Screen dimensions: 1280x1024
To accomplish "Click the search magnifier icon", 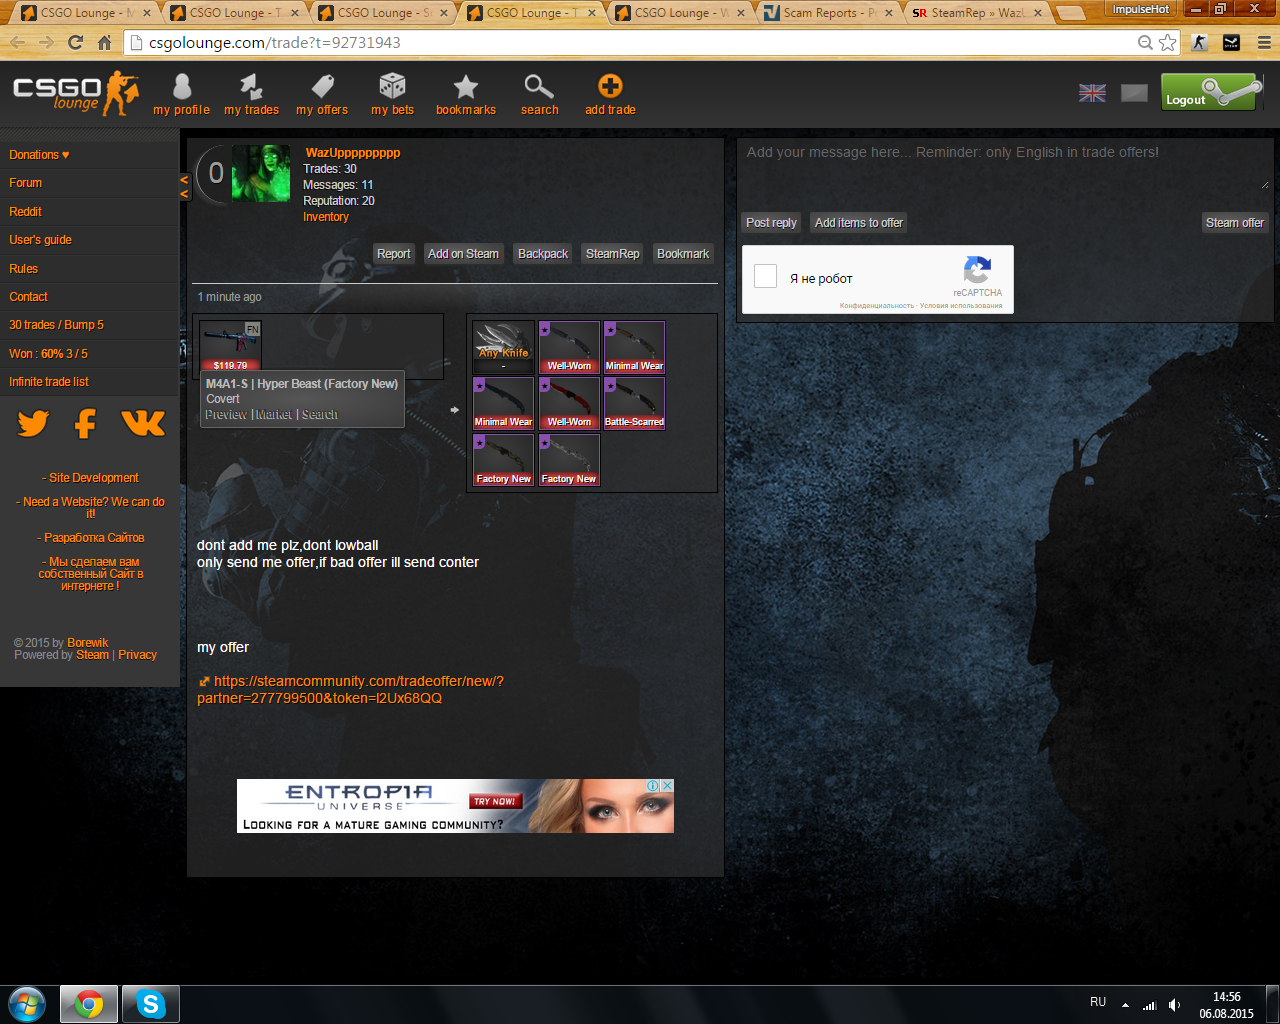I will [x=539, y=88].
